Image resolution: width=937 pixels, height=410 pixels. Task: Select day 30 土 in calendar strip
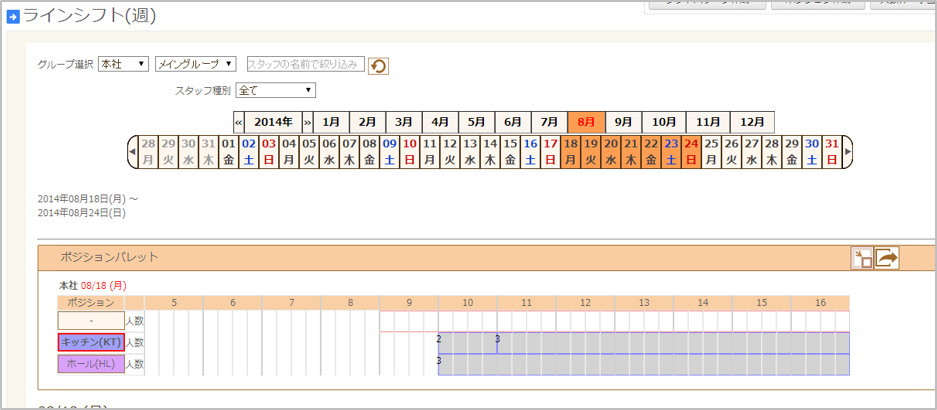point(812,152)
